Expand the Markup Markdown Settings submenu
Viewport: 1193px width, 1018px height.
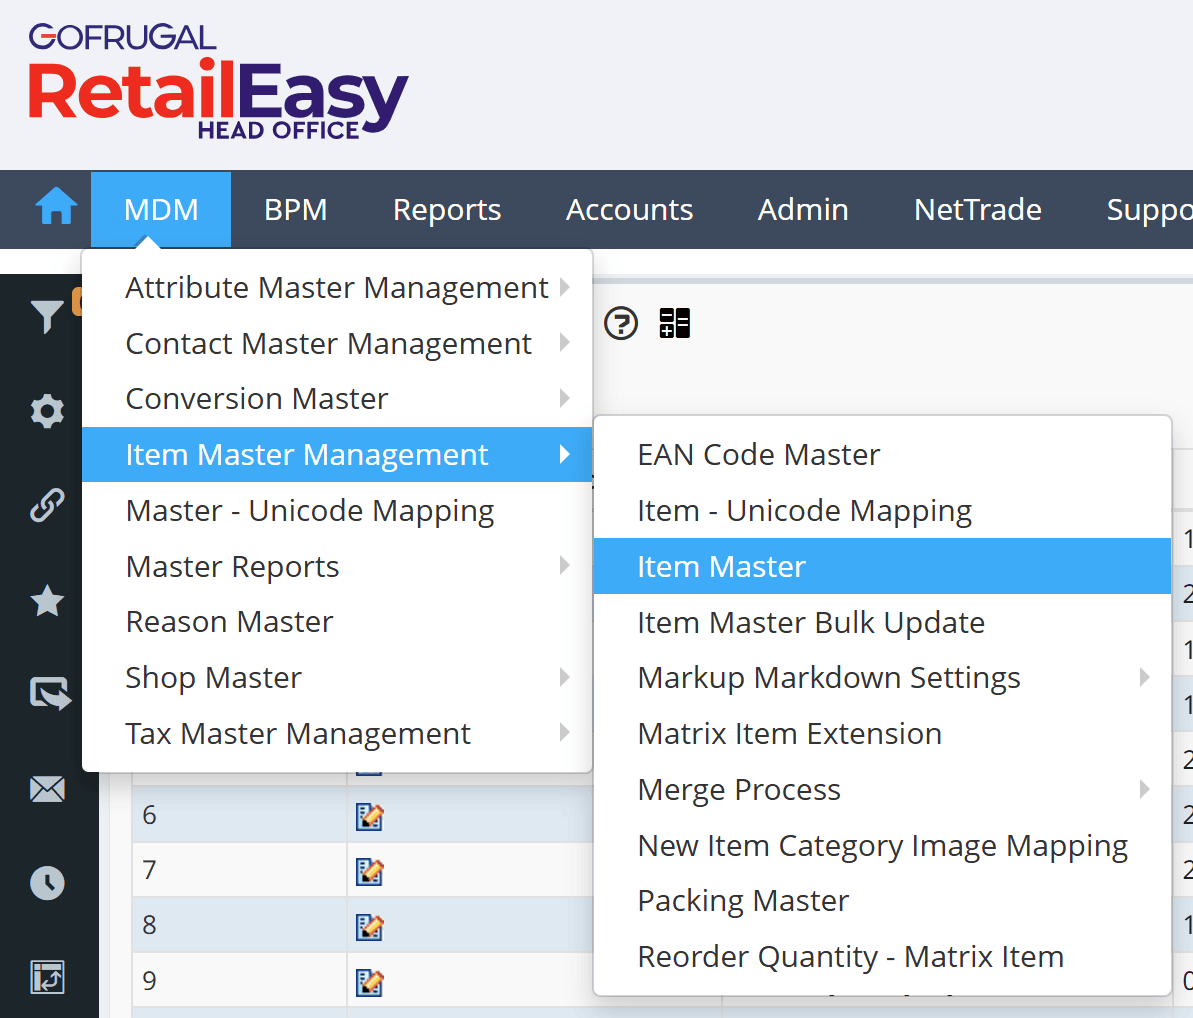click(829, 678)
